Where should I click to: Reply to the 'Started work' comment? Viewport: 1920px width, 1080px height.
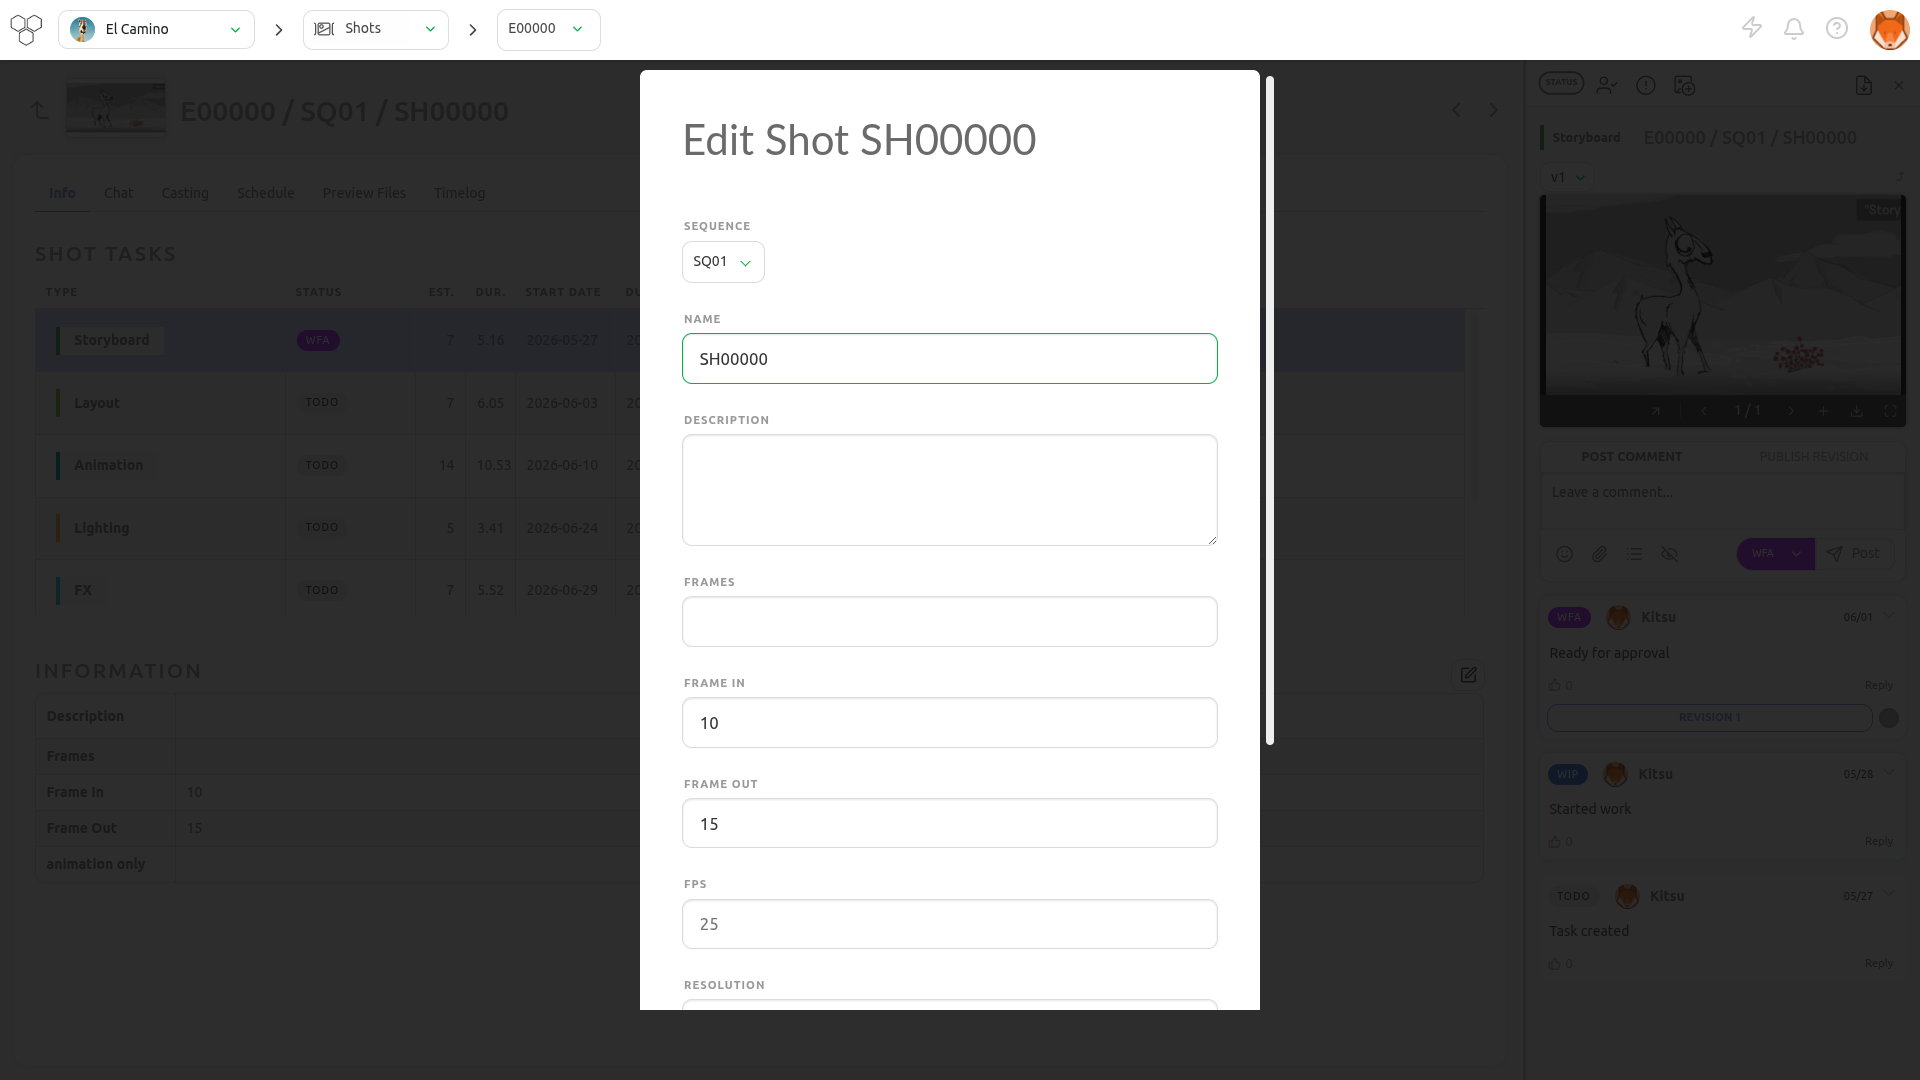(1878, 841)
